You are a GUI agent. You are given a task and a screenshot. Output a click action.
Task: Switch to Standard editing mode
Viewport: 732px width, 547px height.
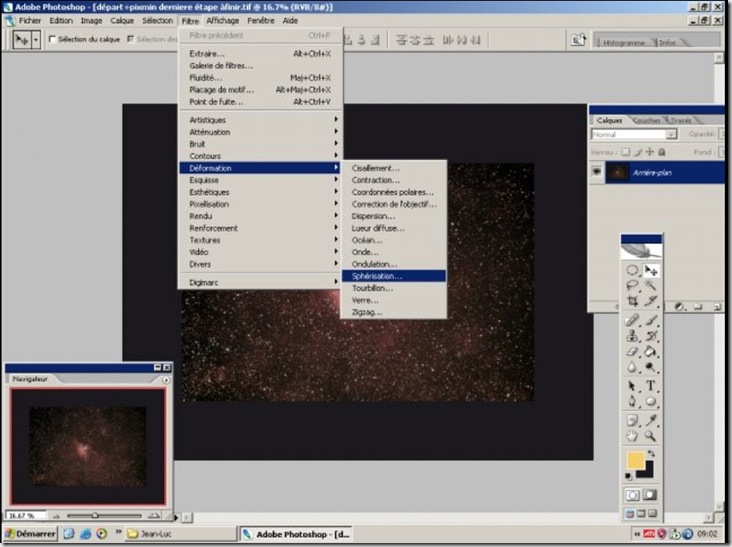pos(633,495)
